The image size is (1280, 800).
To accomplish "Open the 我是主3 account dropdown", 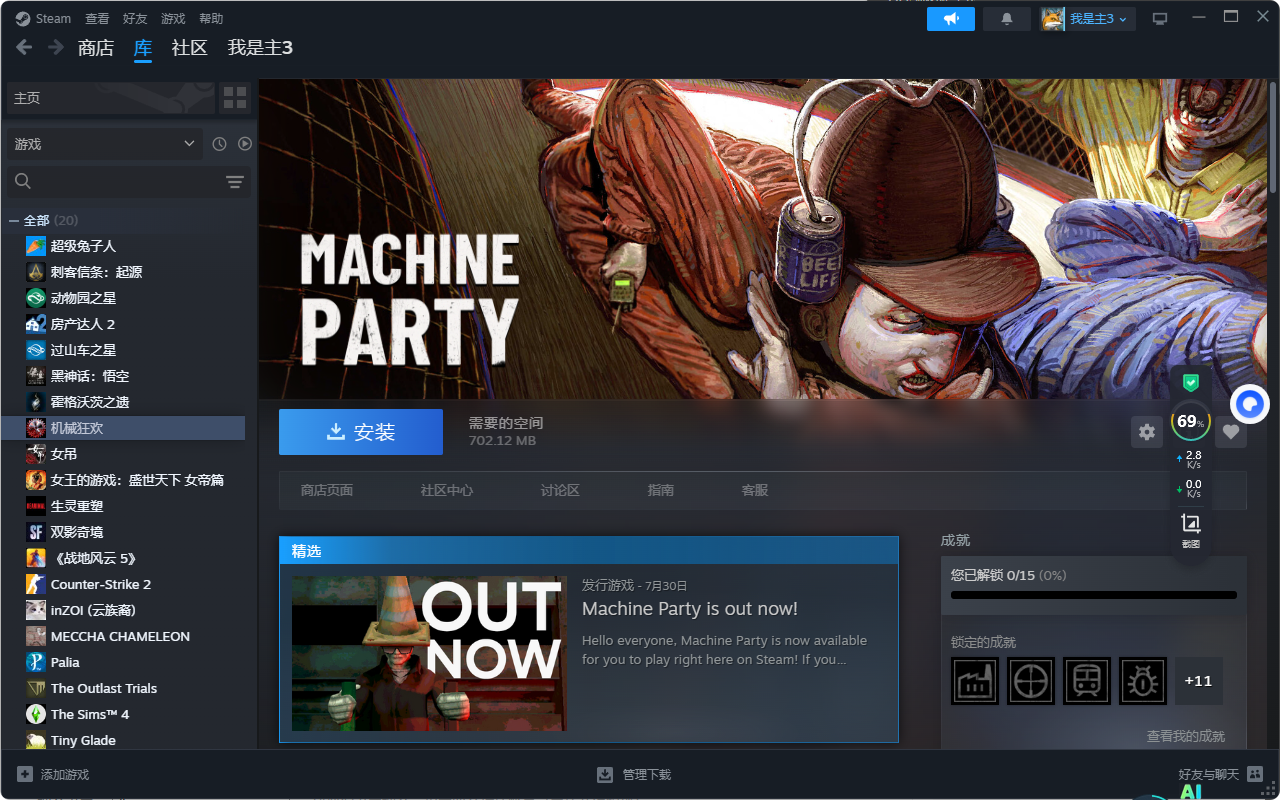I will (x=1088, y=19).
